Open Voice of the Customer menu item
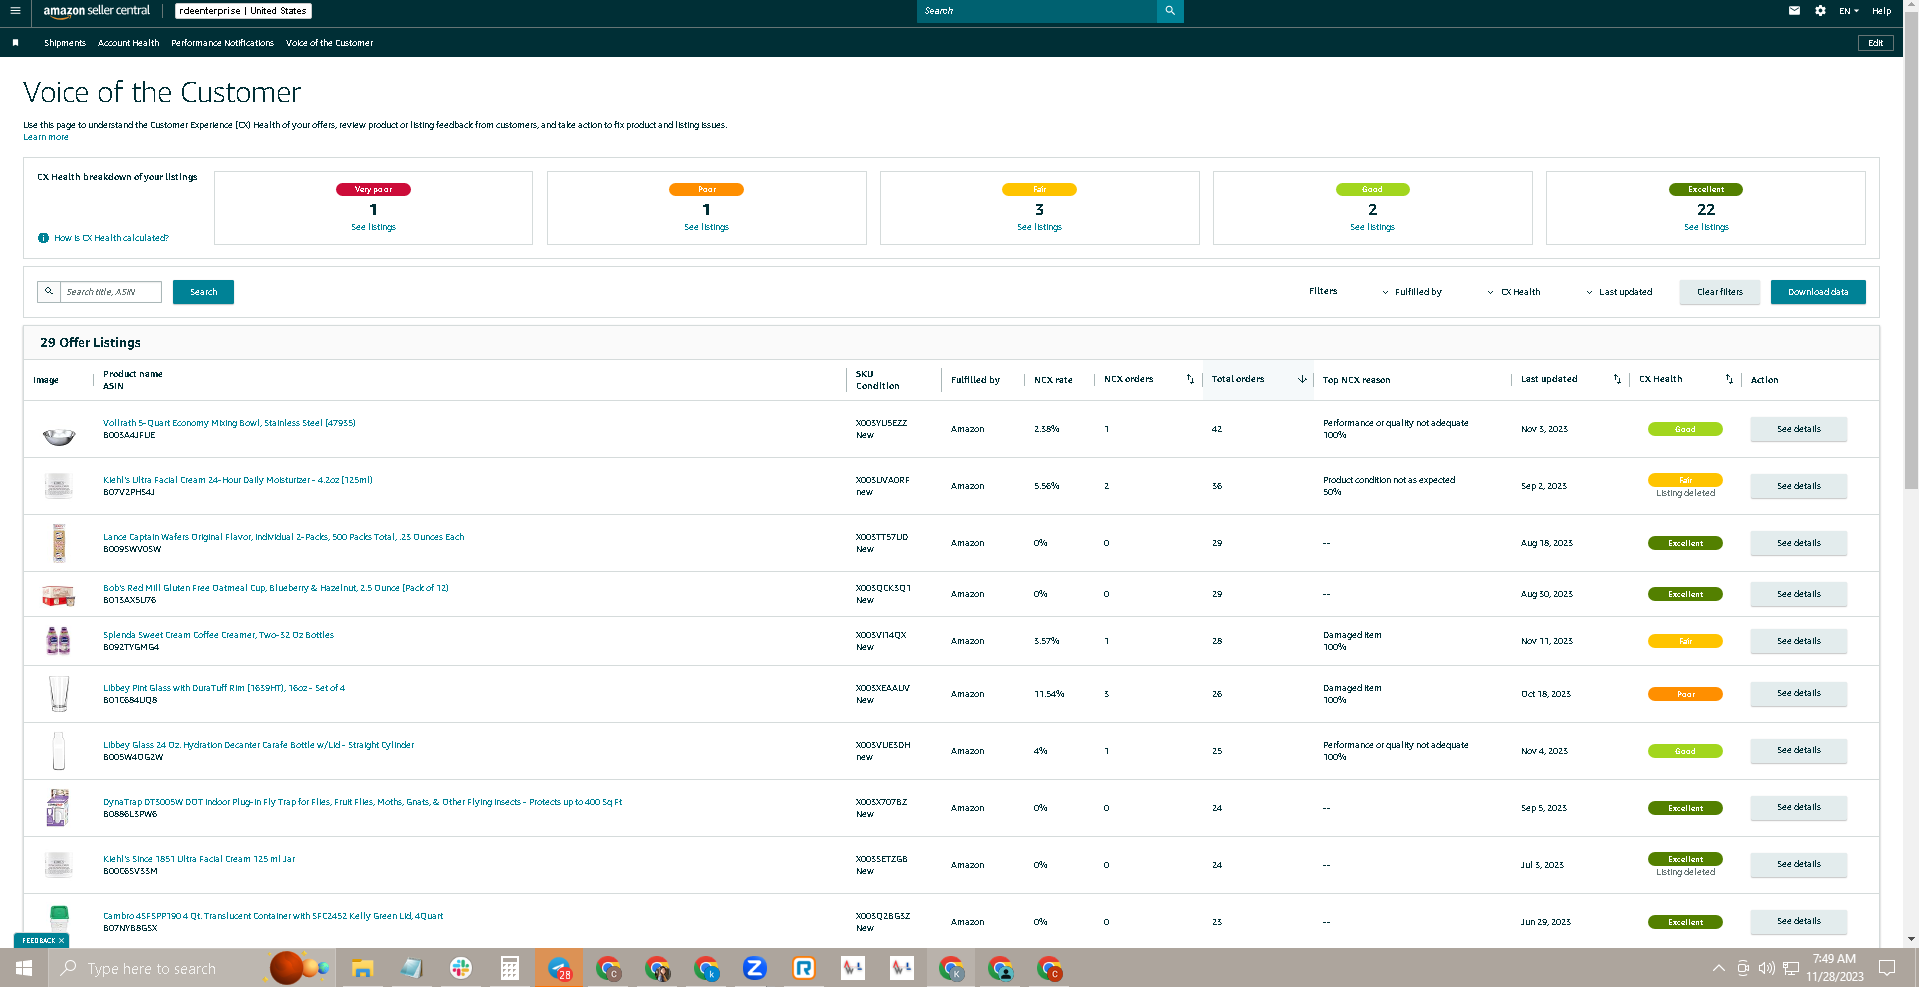 coord(329,43)
